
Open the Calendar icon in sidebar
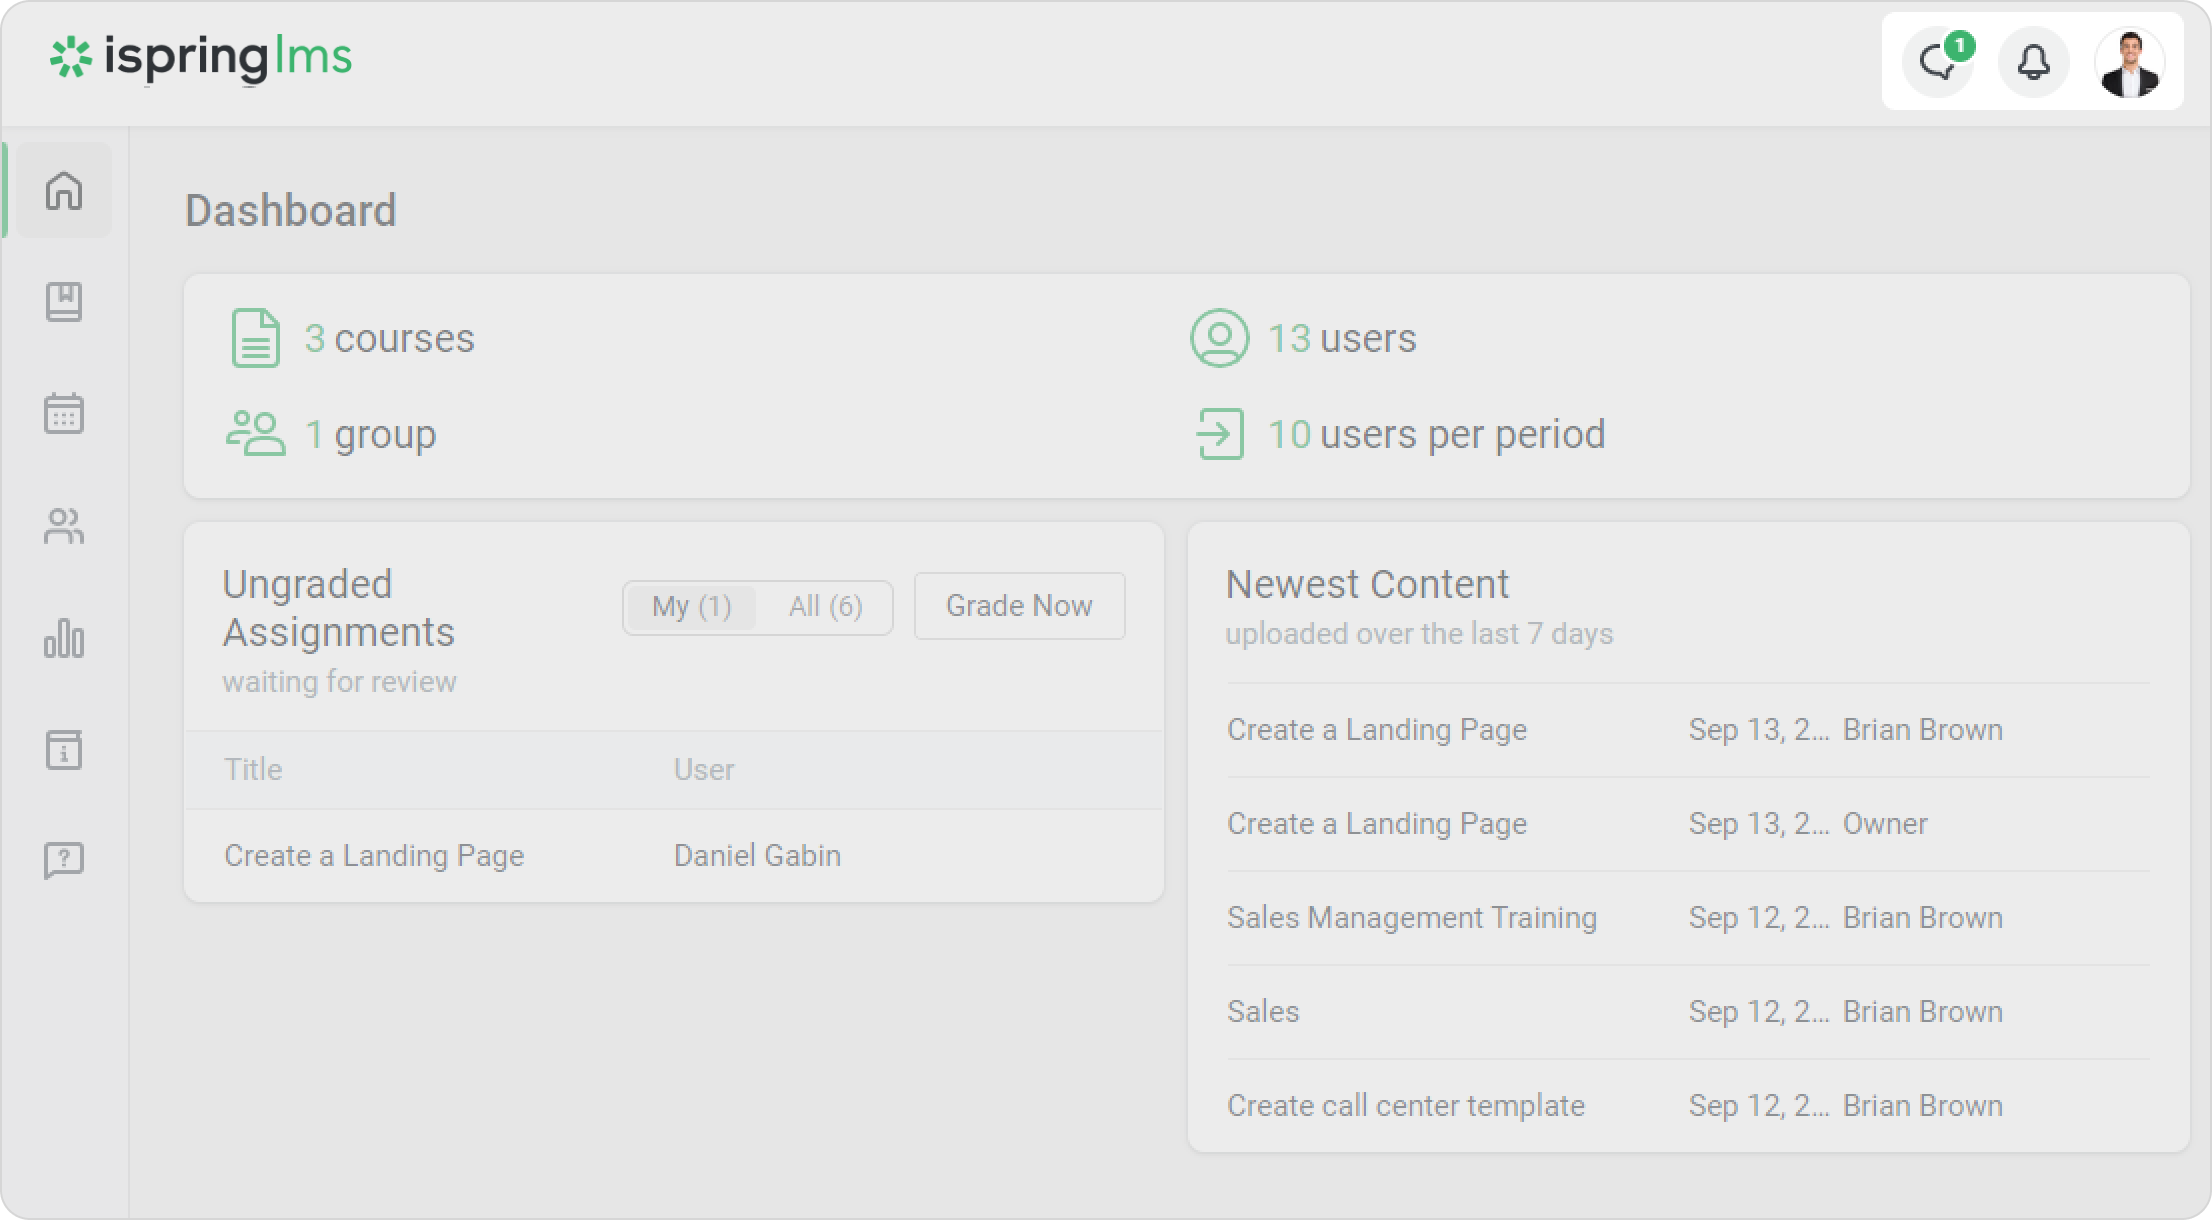point(64,413)
